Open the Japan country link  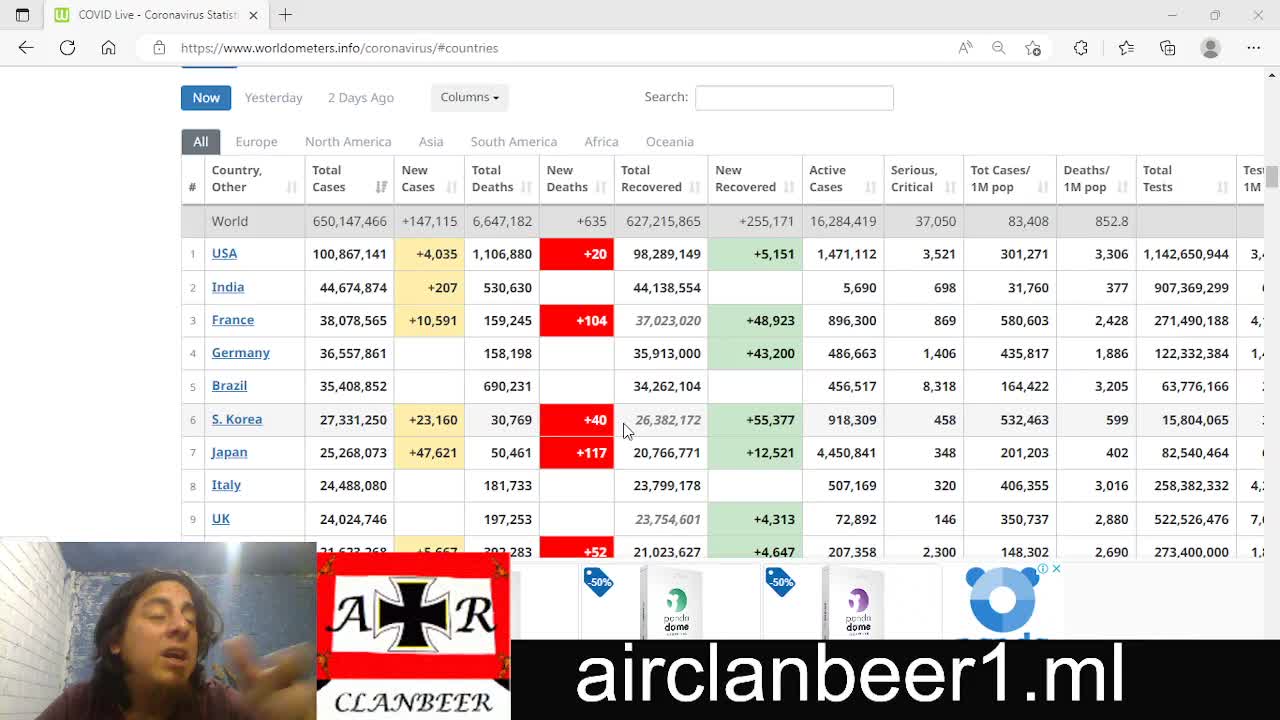(229, 452)
